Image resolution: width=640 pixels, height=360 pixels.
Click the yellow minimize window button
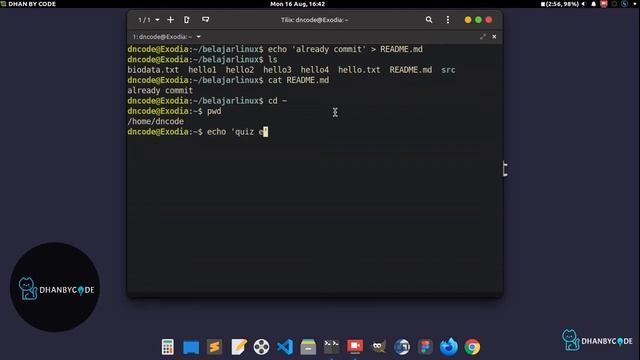(x=468, y=20)
